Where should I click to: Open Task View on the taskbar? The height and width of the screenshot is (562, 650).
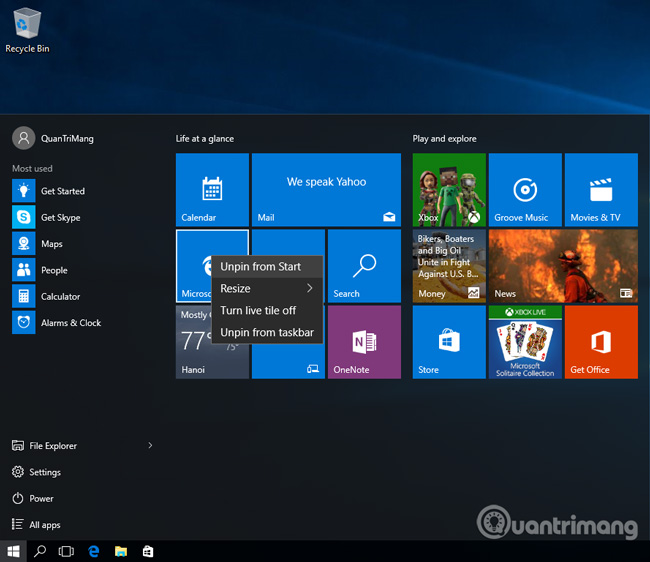tap(66, 551)
